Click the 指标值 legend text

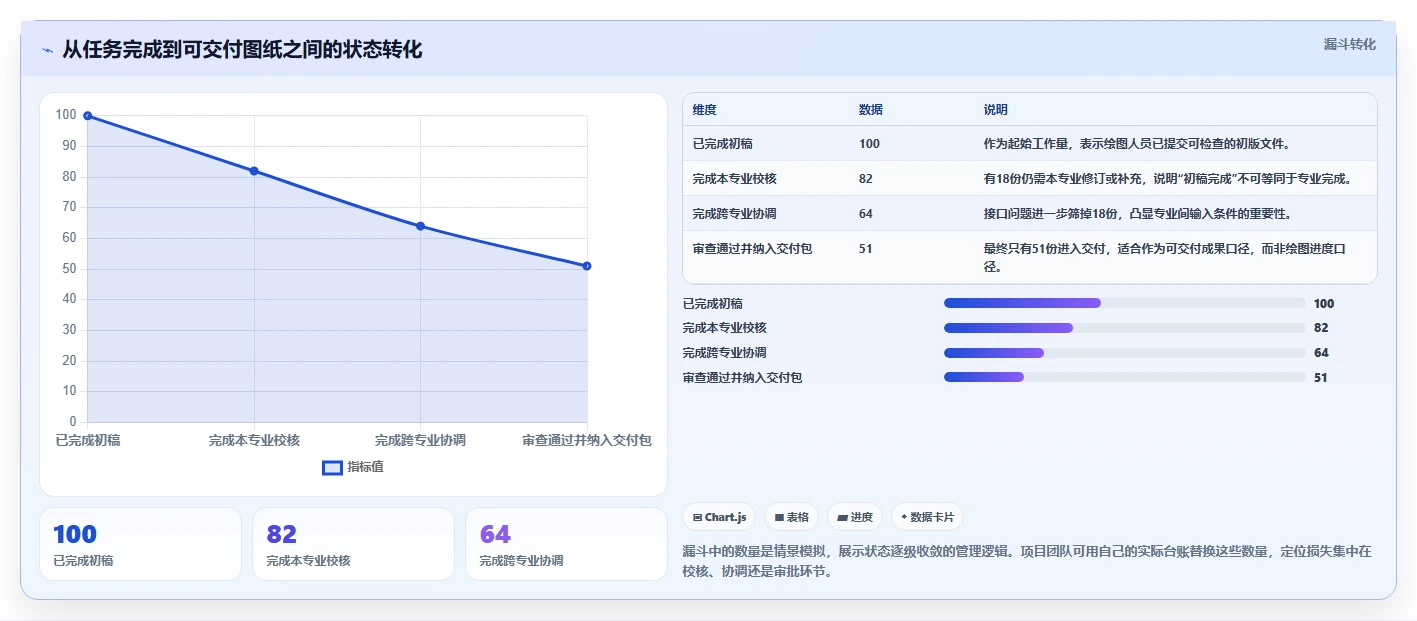[x=366, y=467]
